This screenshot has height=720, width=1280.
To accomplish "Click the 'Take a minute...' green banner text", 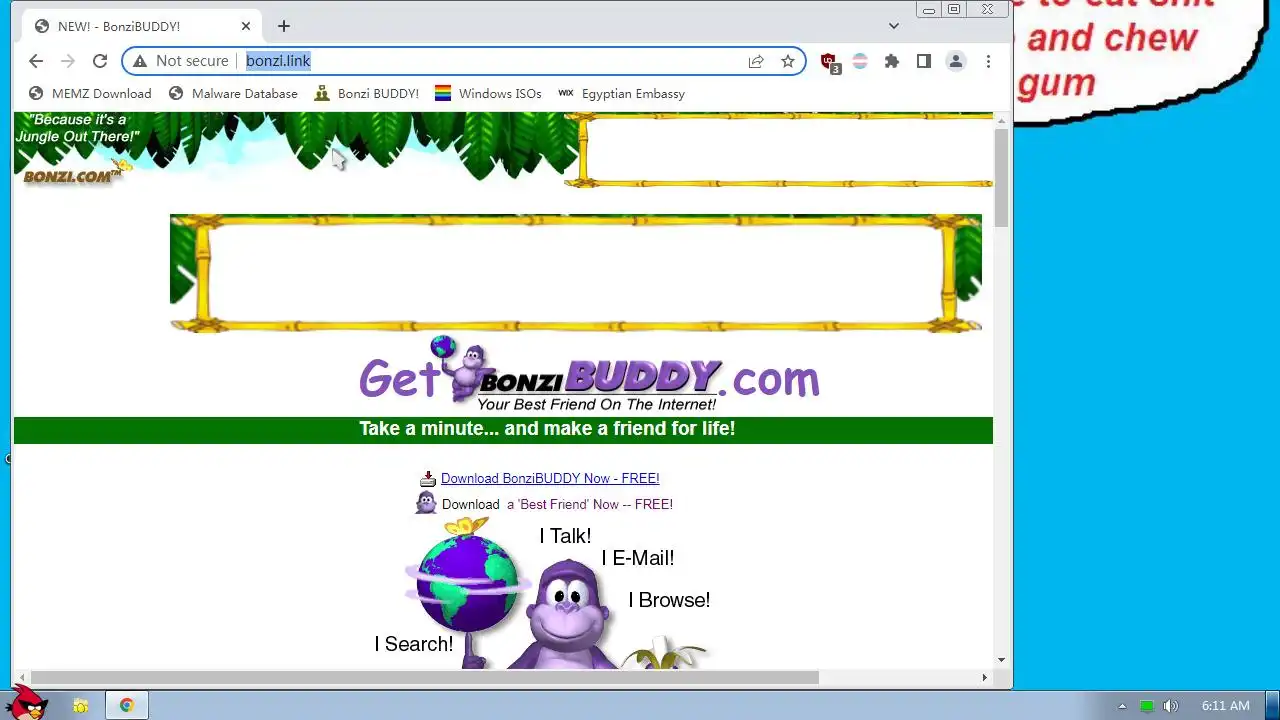I will (547, 429).
